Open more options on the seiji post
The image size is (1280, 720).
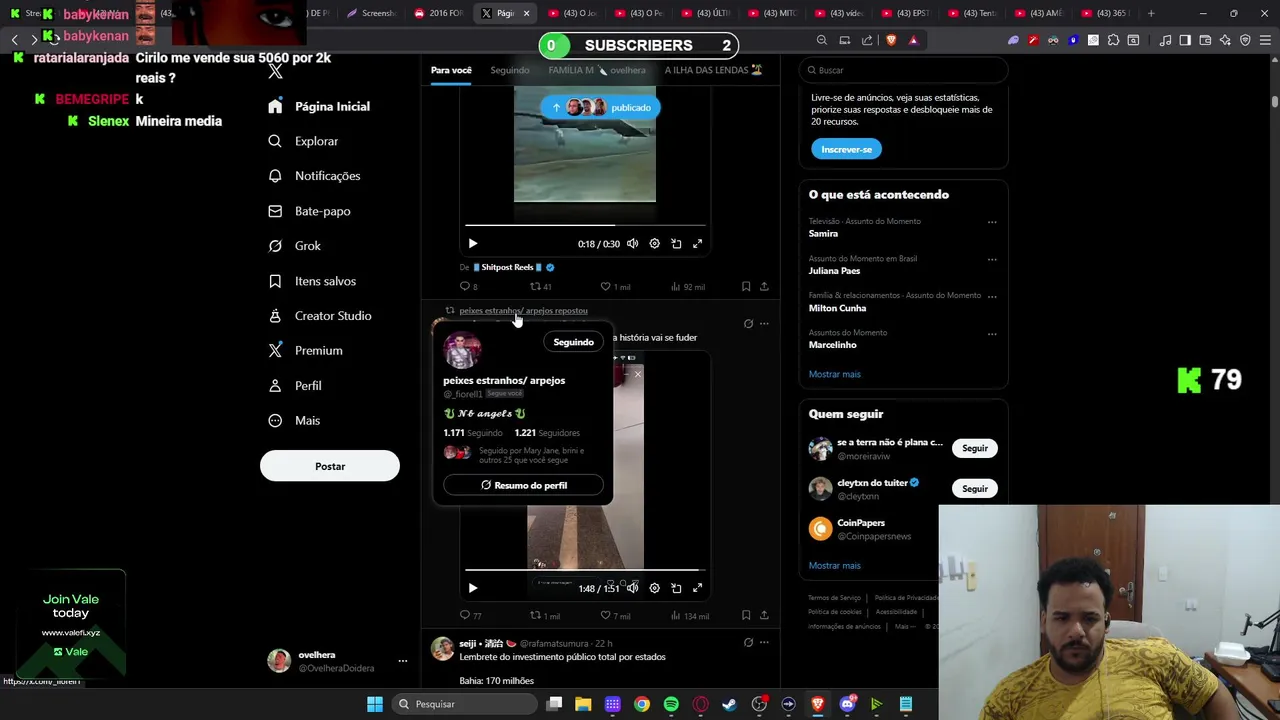pos(764,643)
